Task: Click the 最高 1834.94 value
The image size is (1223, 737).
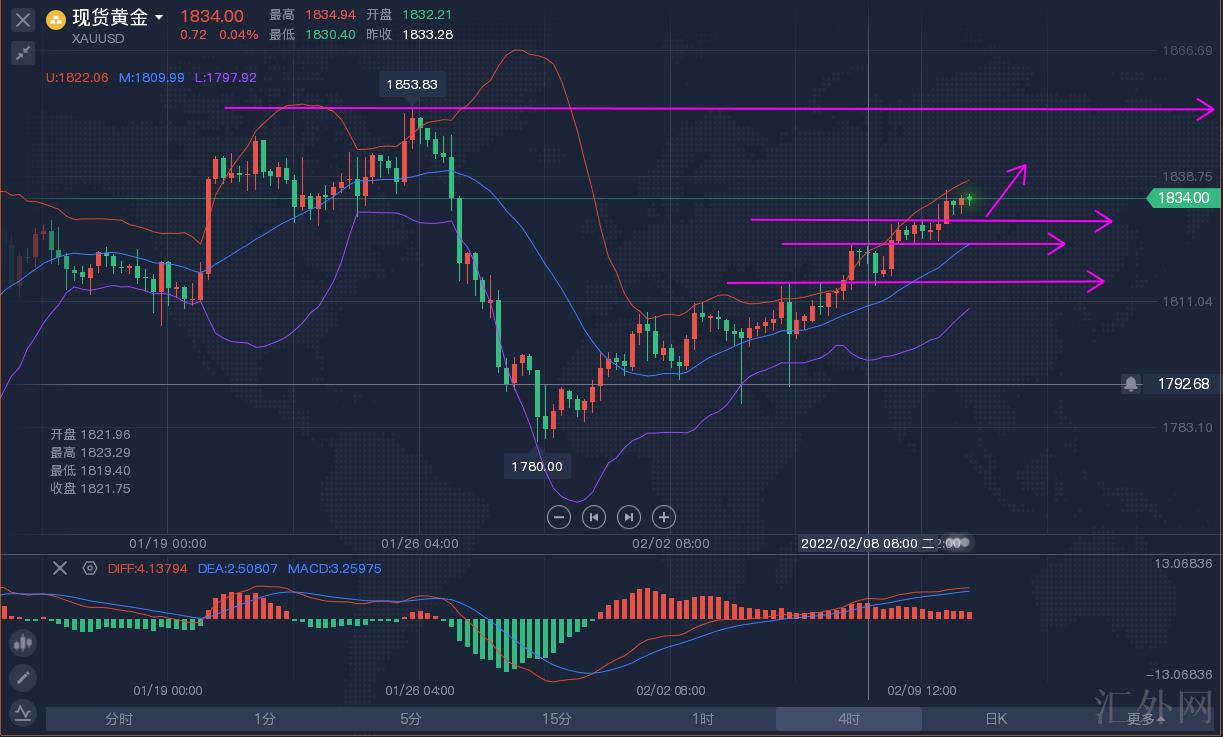Action: click(x=312, y=16)
